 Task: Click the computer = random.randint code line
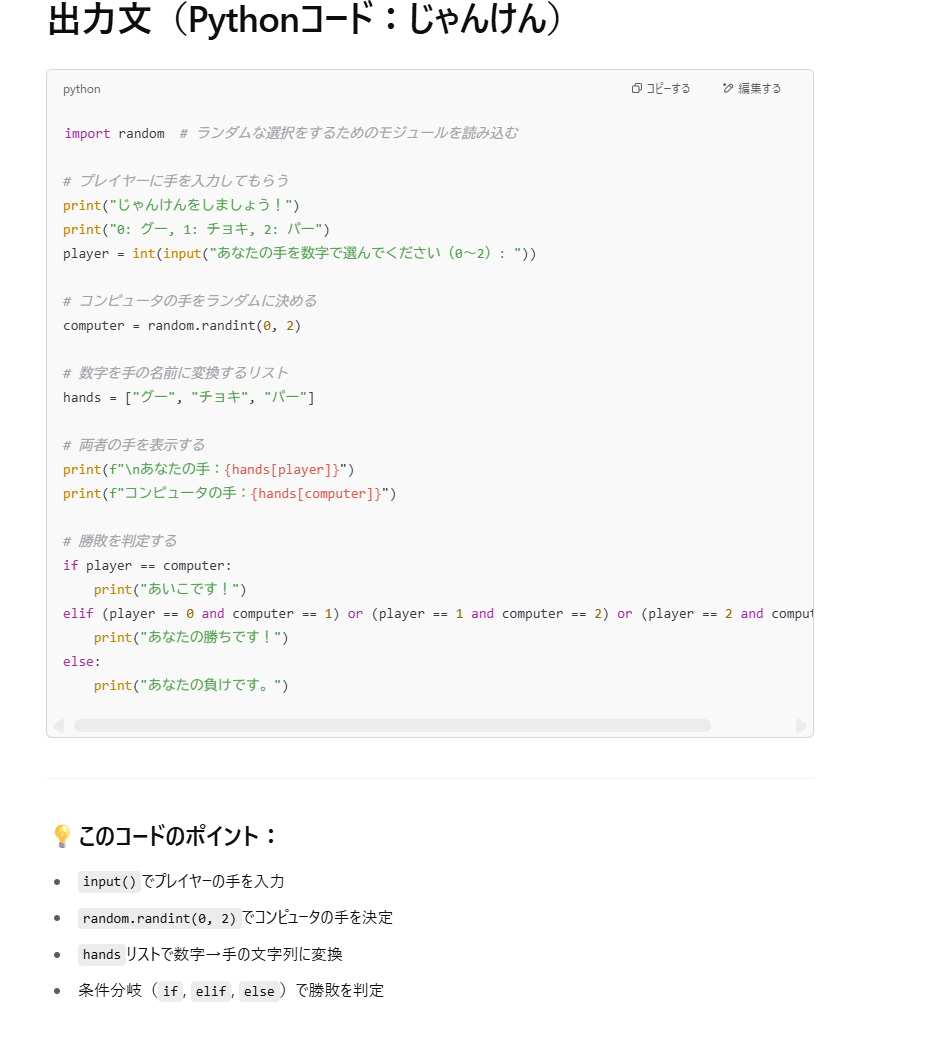(x=181, y=326)
